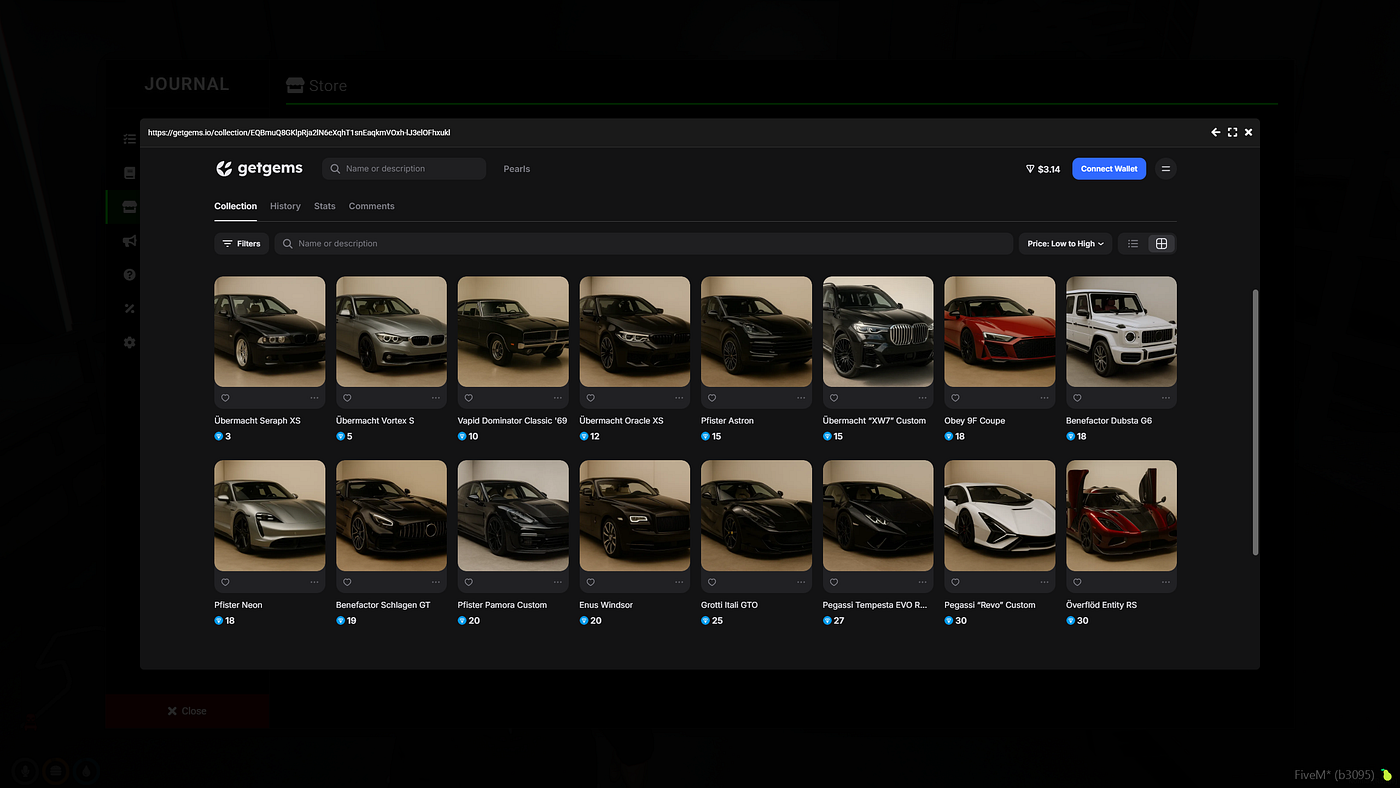
Task: View the Comments tab
Action: [x=372, y=206]
